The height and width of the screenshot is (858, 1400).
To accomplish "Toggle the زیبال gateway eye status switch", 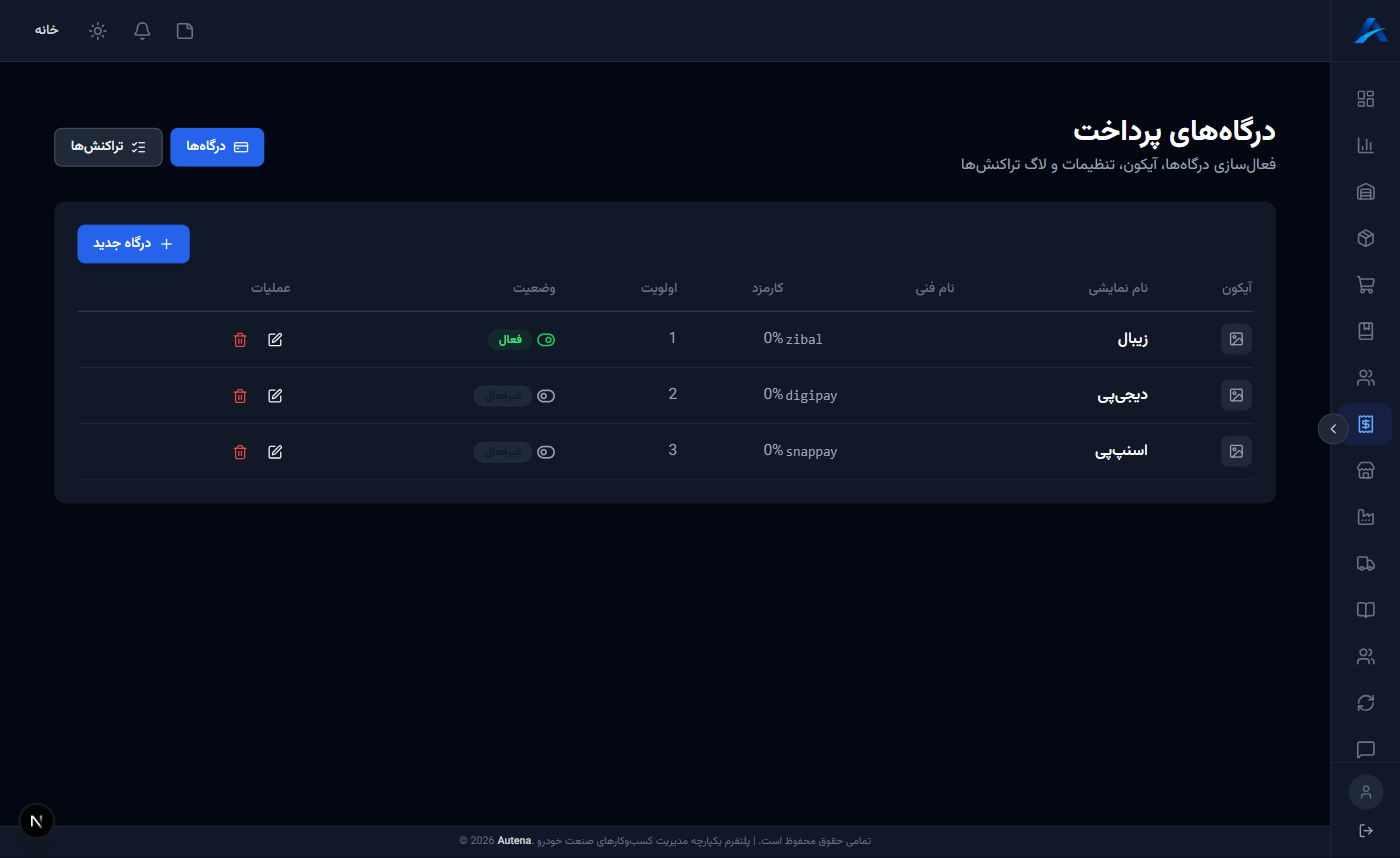I will coord(546,340).
